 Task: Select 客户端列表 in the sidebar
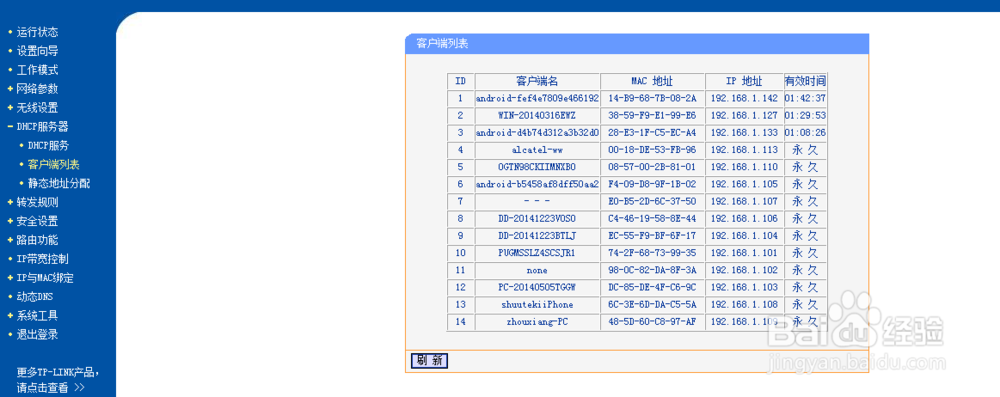coord(54,165)
